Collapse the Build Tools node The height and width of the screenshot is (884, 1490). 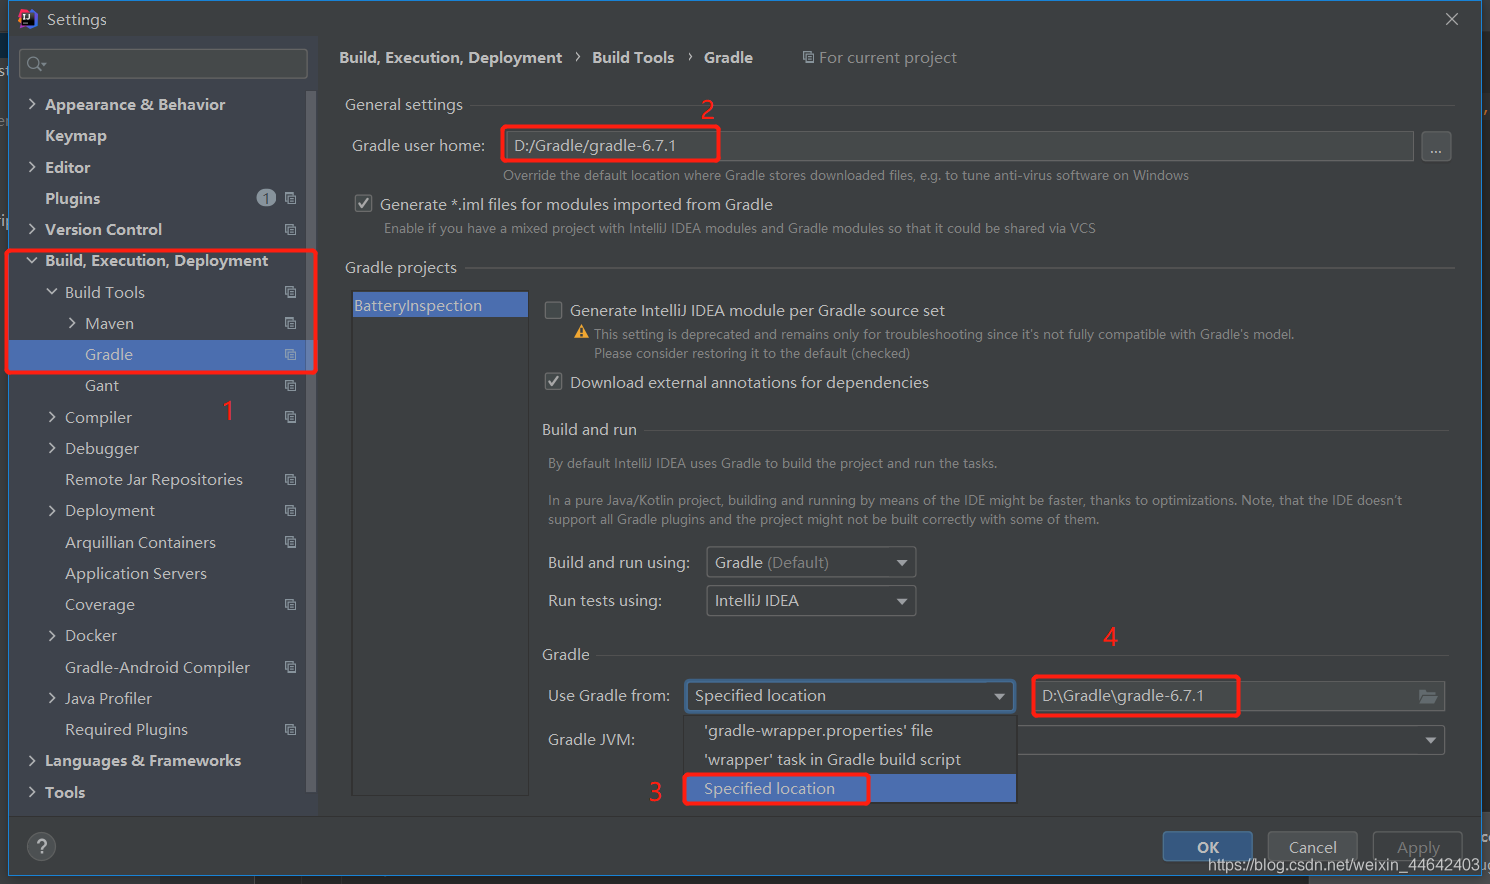tap(52, 292)
